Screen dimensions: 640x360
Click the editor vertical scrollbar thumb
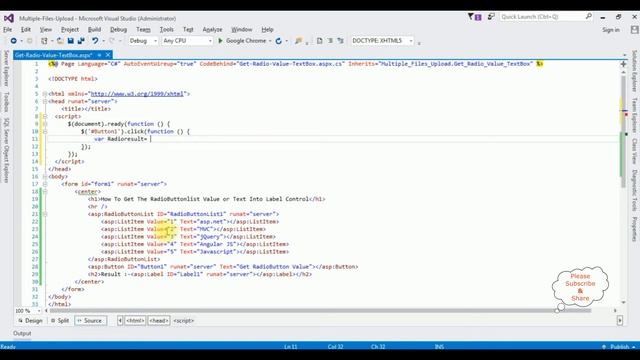(623, 131)
